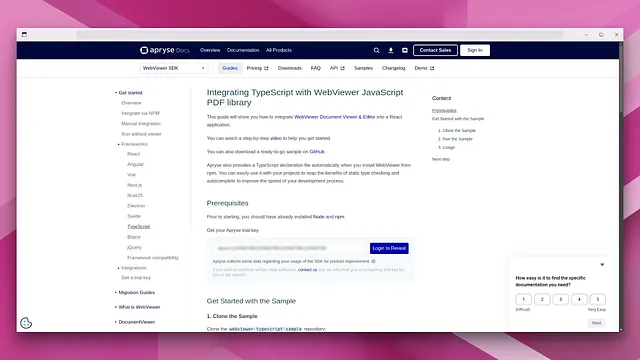Open Integrate via NPM in sidebar
The width and height of the screenshot is (640, 360).
pos(140,113)
